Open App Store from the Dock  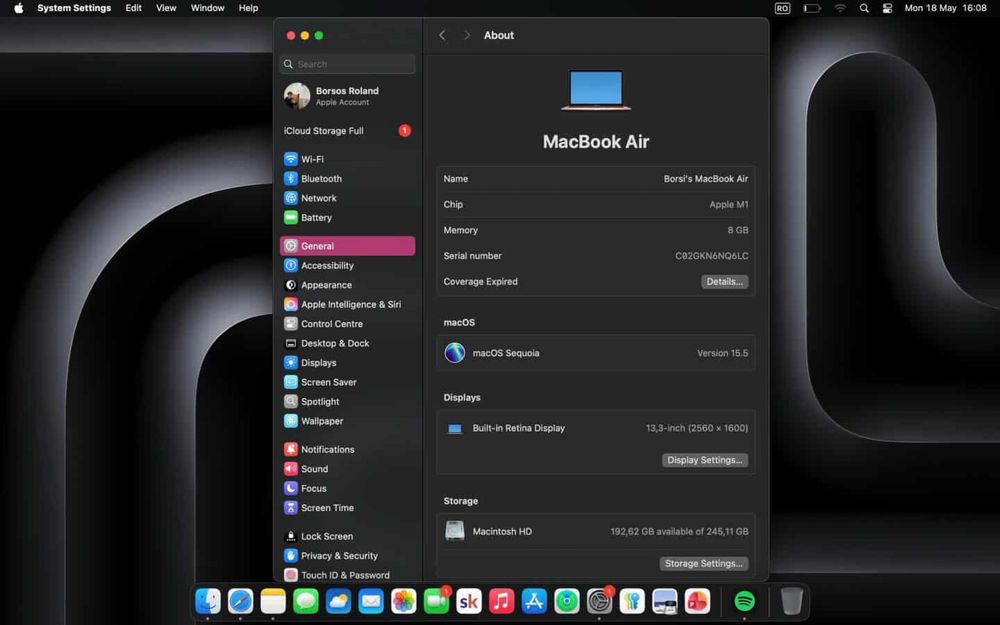[534, 601]
